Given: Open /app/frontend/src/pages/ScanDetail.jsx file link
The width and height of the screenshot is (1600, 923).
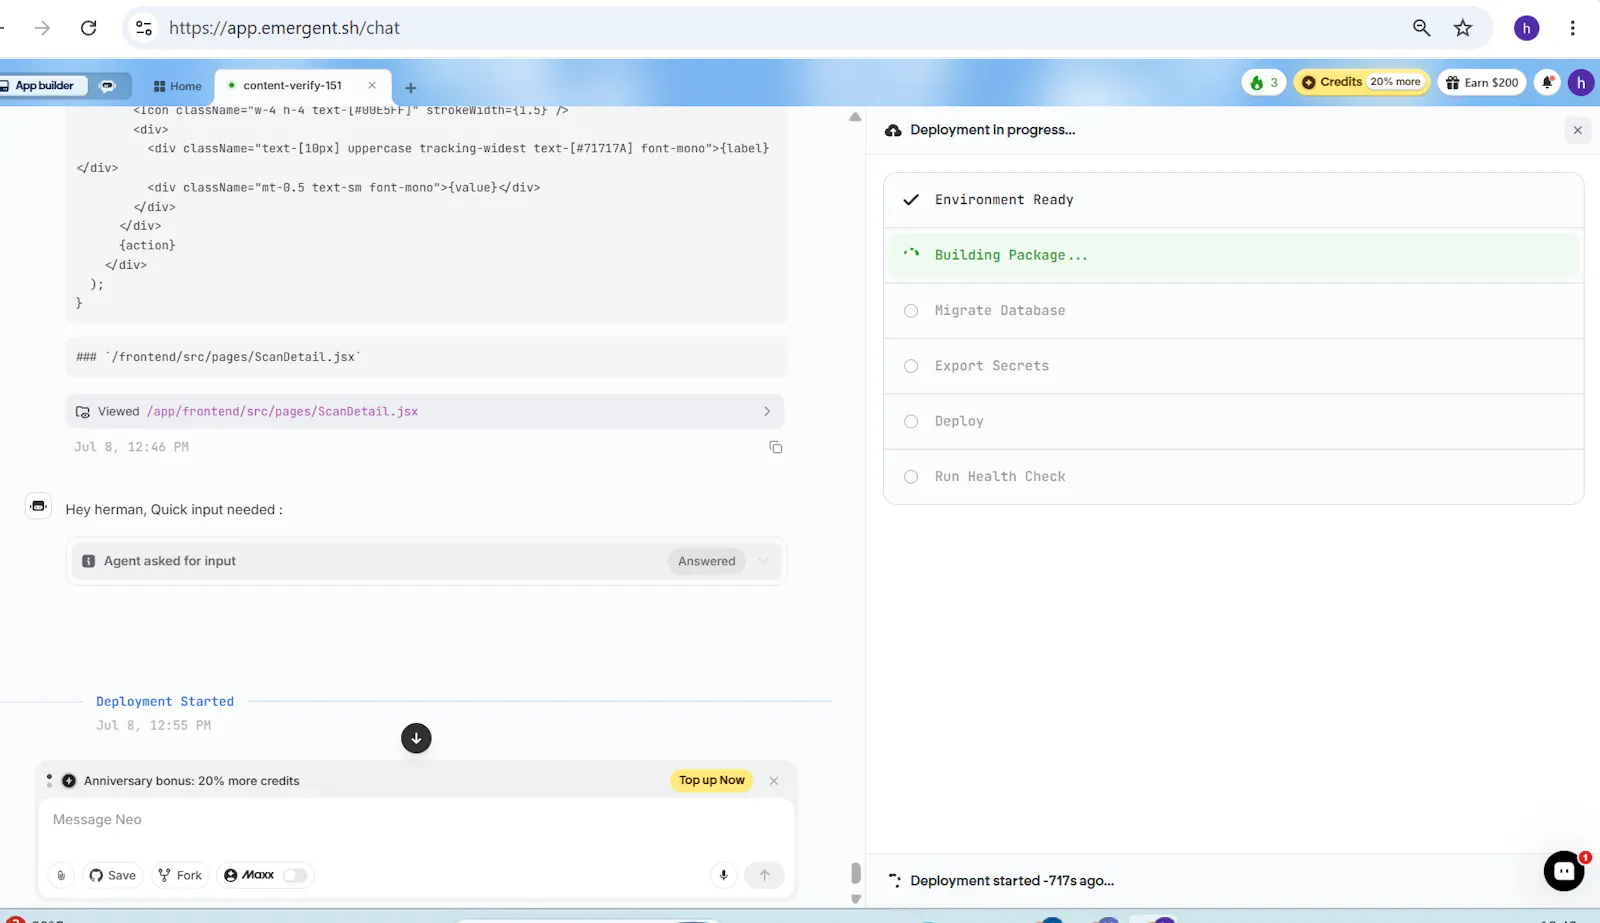Looking at the screenshot, I should [282, 411].
